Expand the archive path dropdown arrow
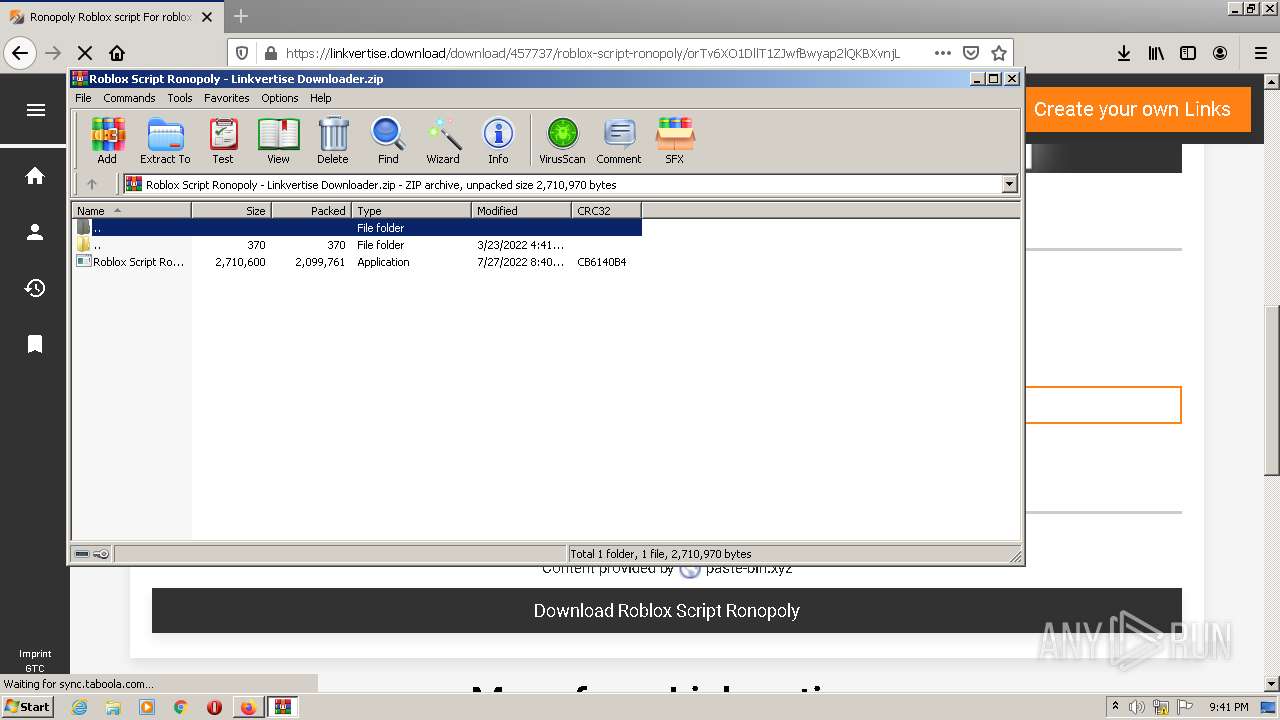Viewport: 1280px width, 720px height. tap(1009, 184)
